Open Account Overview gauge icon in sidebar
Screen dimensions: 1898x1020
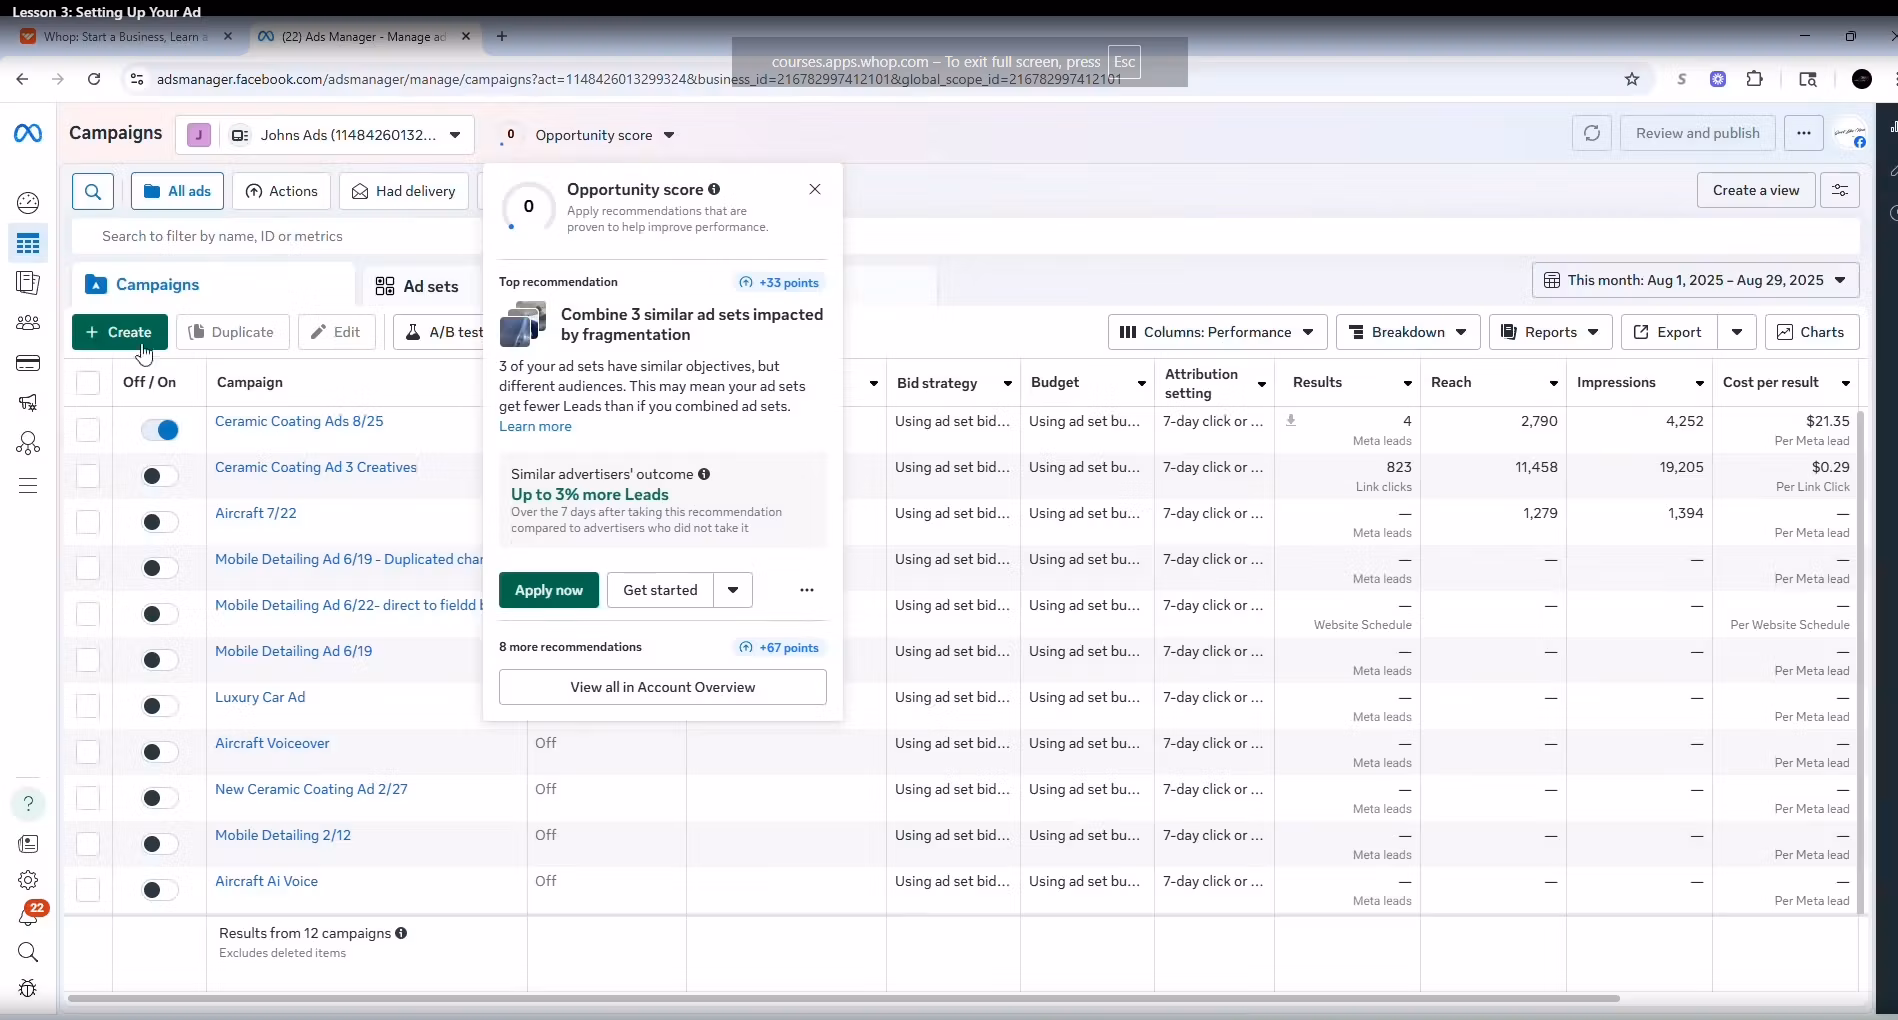[28, 203]
